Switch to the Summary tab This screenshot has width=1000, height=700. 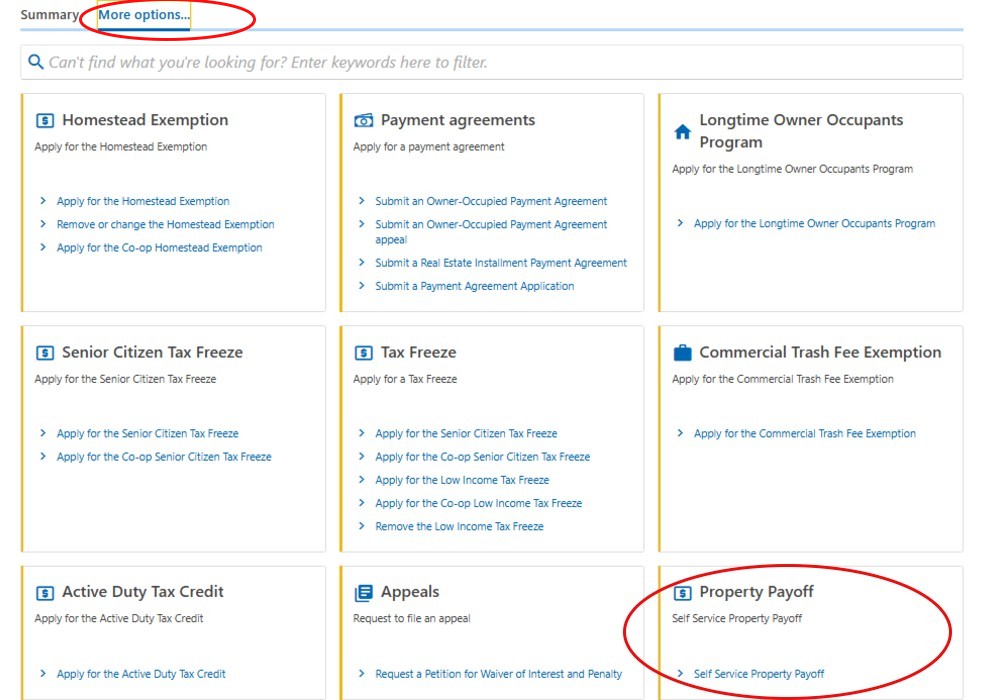coord(49,15)
